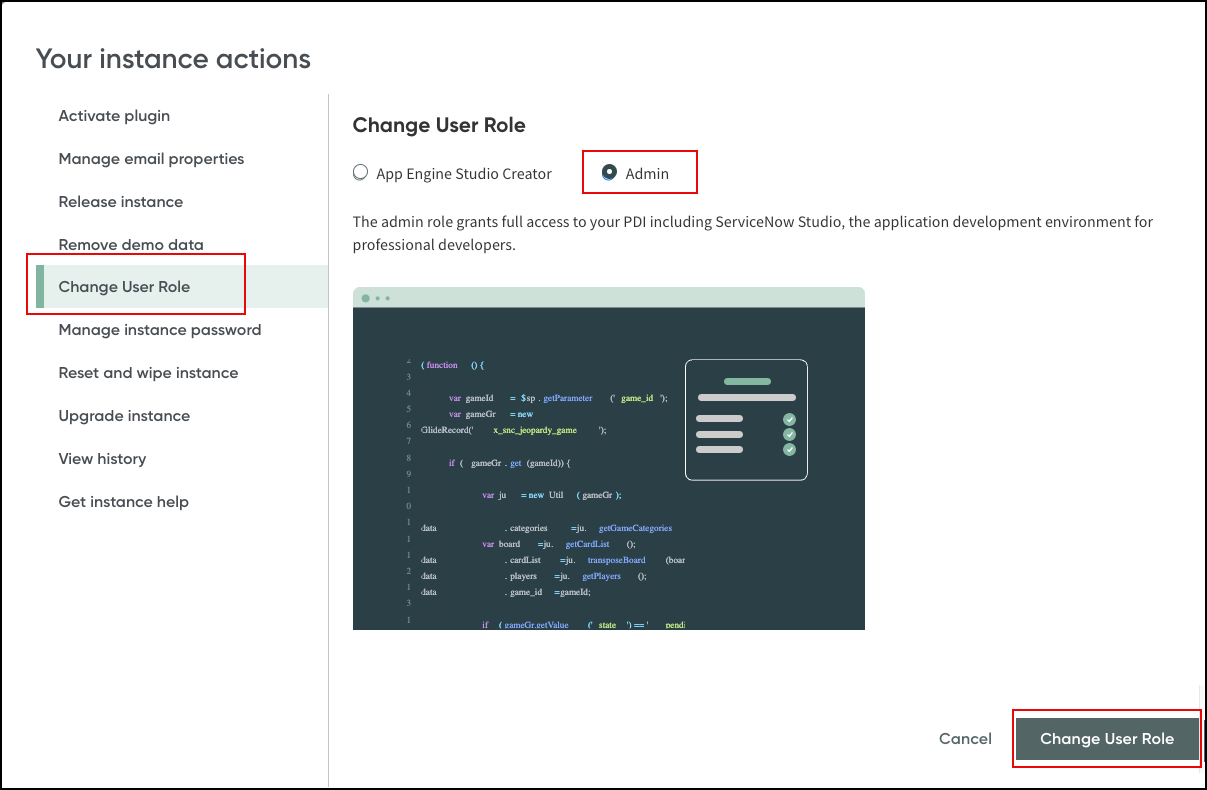The width and height of the screenshot is (1207, 790).
Task: Cancel the instance action dialog
Action: (x=965, y=739)
